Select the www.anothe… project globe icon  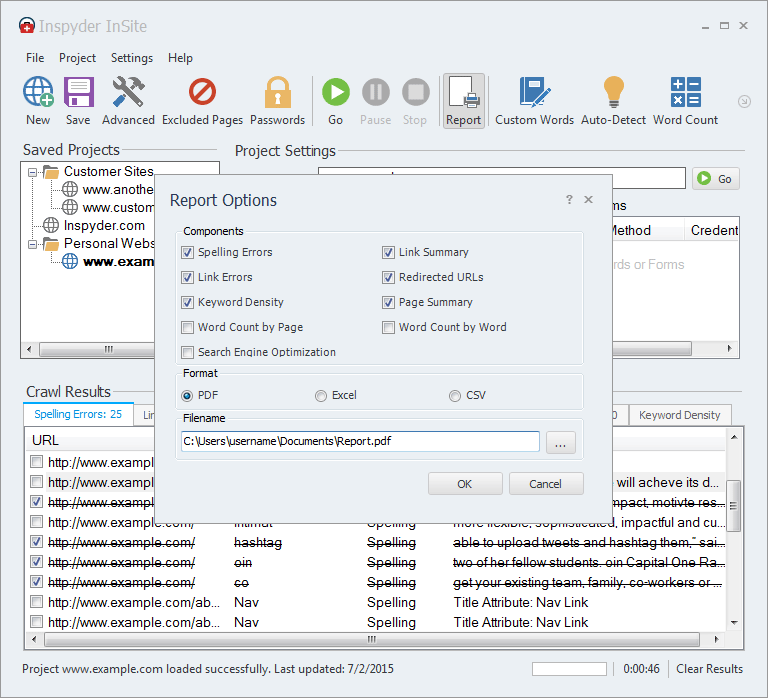(x=70, y=189)
